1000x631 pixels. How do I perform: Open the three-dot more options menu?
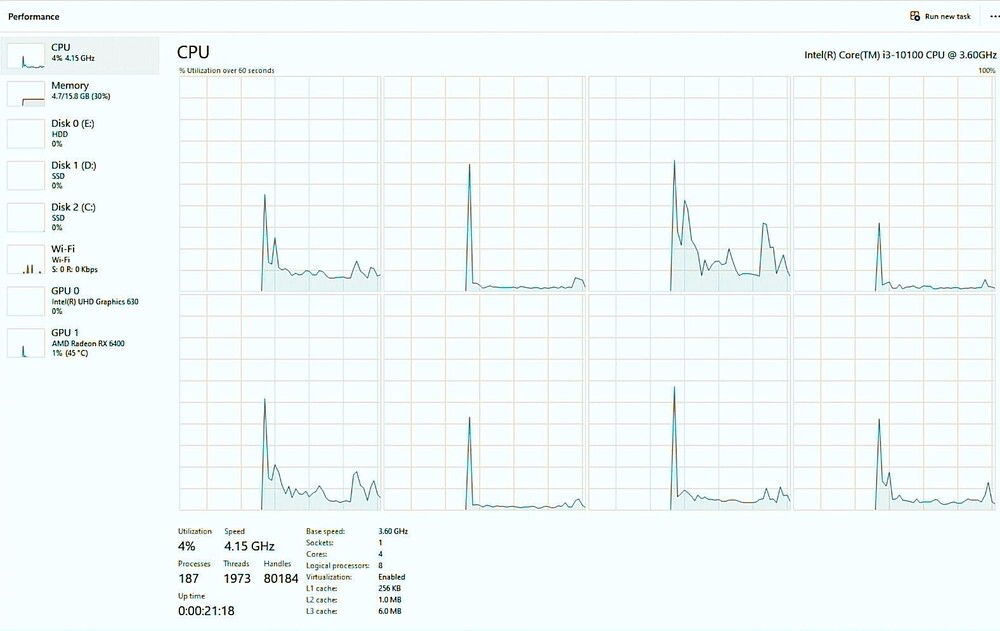[x=992, y=16]
